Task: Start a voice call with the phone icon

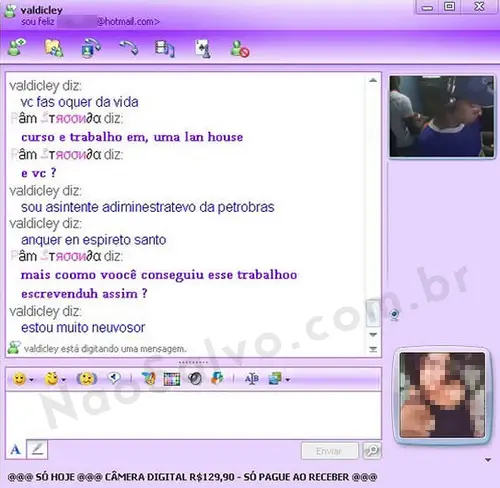Action: point(129,48)
